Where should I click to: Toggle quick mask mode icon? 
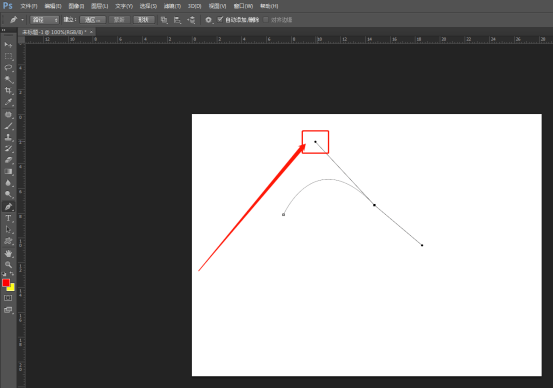pos(8,298)
